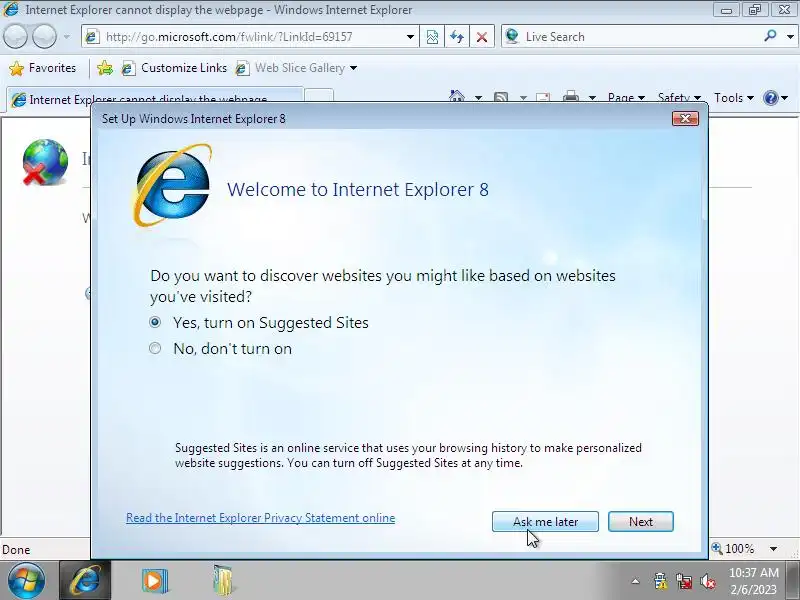800x600 pixels.
Task: Click the Print icon on command bar
Action: [x=571, y=96]
